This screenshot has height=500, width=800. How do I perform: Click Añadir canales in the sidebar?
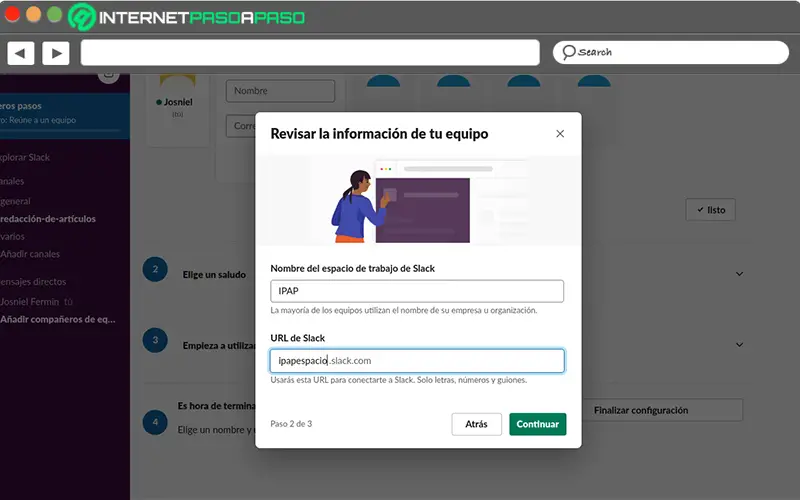click(30, 254)
